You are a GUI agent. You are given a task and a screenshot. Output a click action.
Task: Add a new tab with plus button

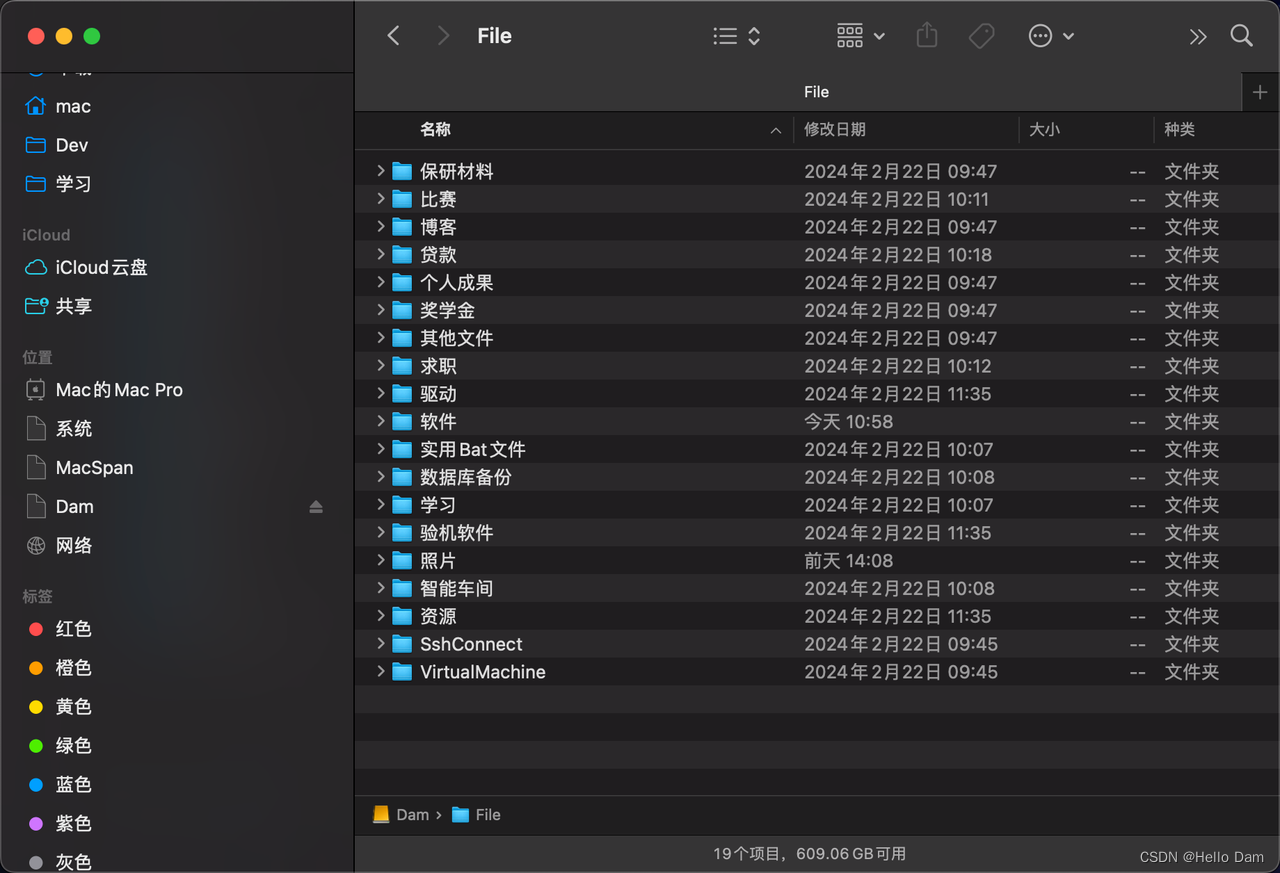1260,92
